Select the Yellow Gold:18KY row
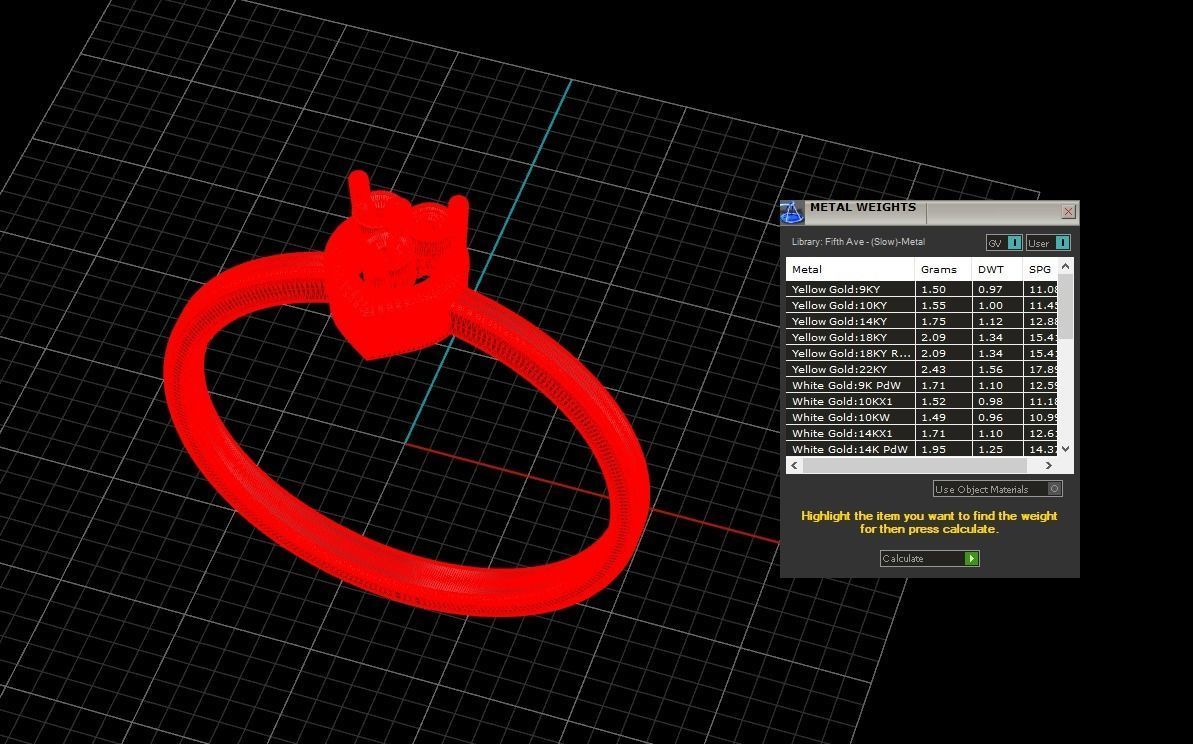 click(x=921, y=337)
